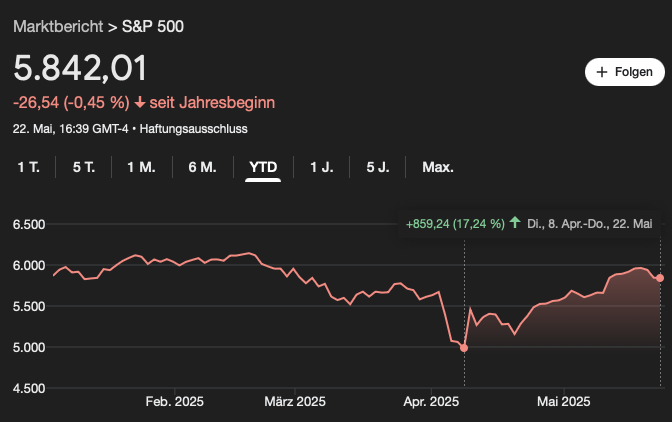Viewport: 672px width, 422px height.
Task: Select the YTD range tab
Action: coord(263,167)
